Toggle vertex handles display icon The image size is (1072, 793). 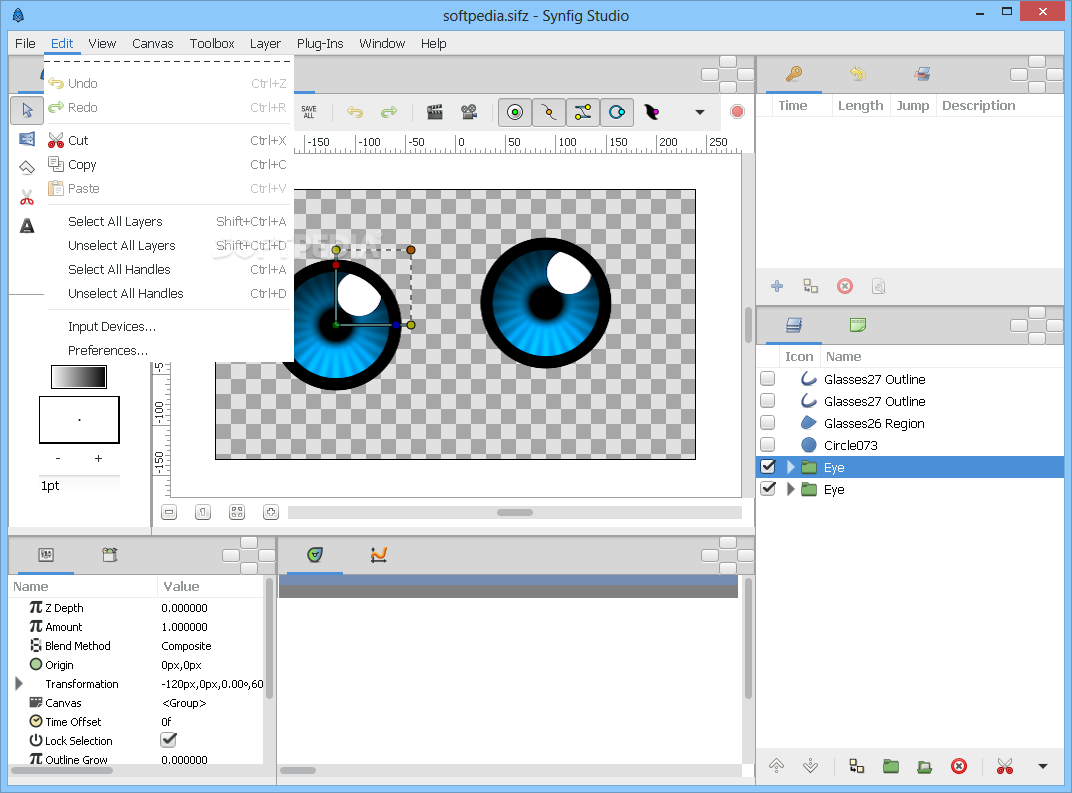(549, 112)
